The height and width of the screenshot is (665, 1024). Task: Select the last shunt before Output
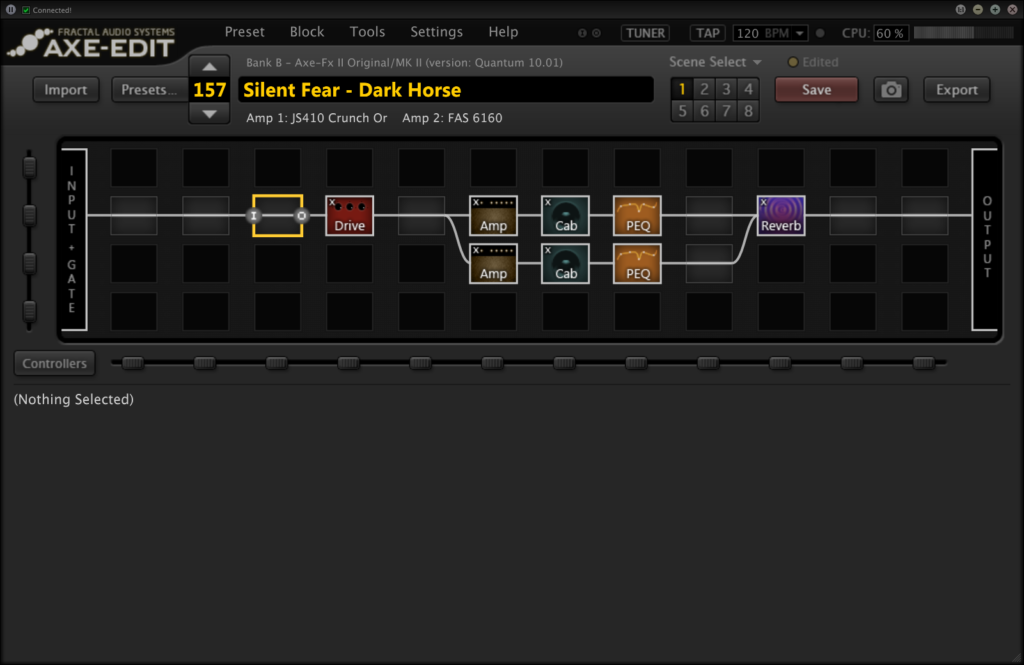point(924,216)
